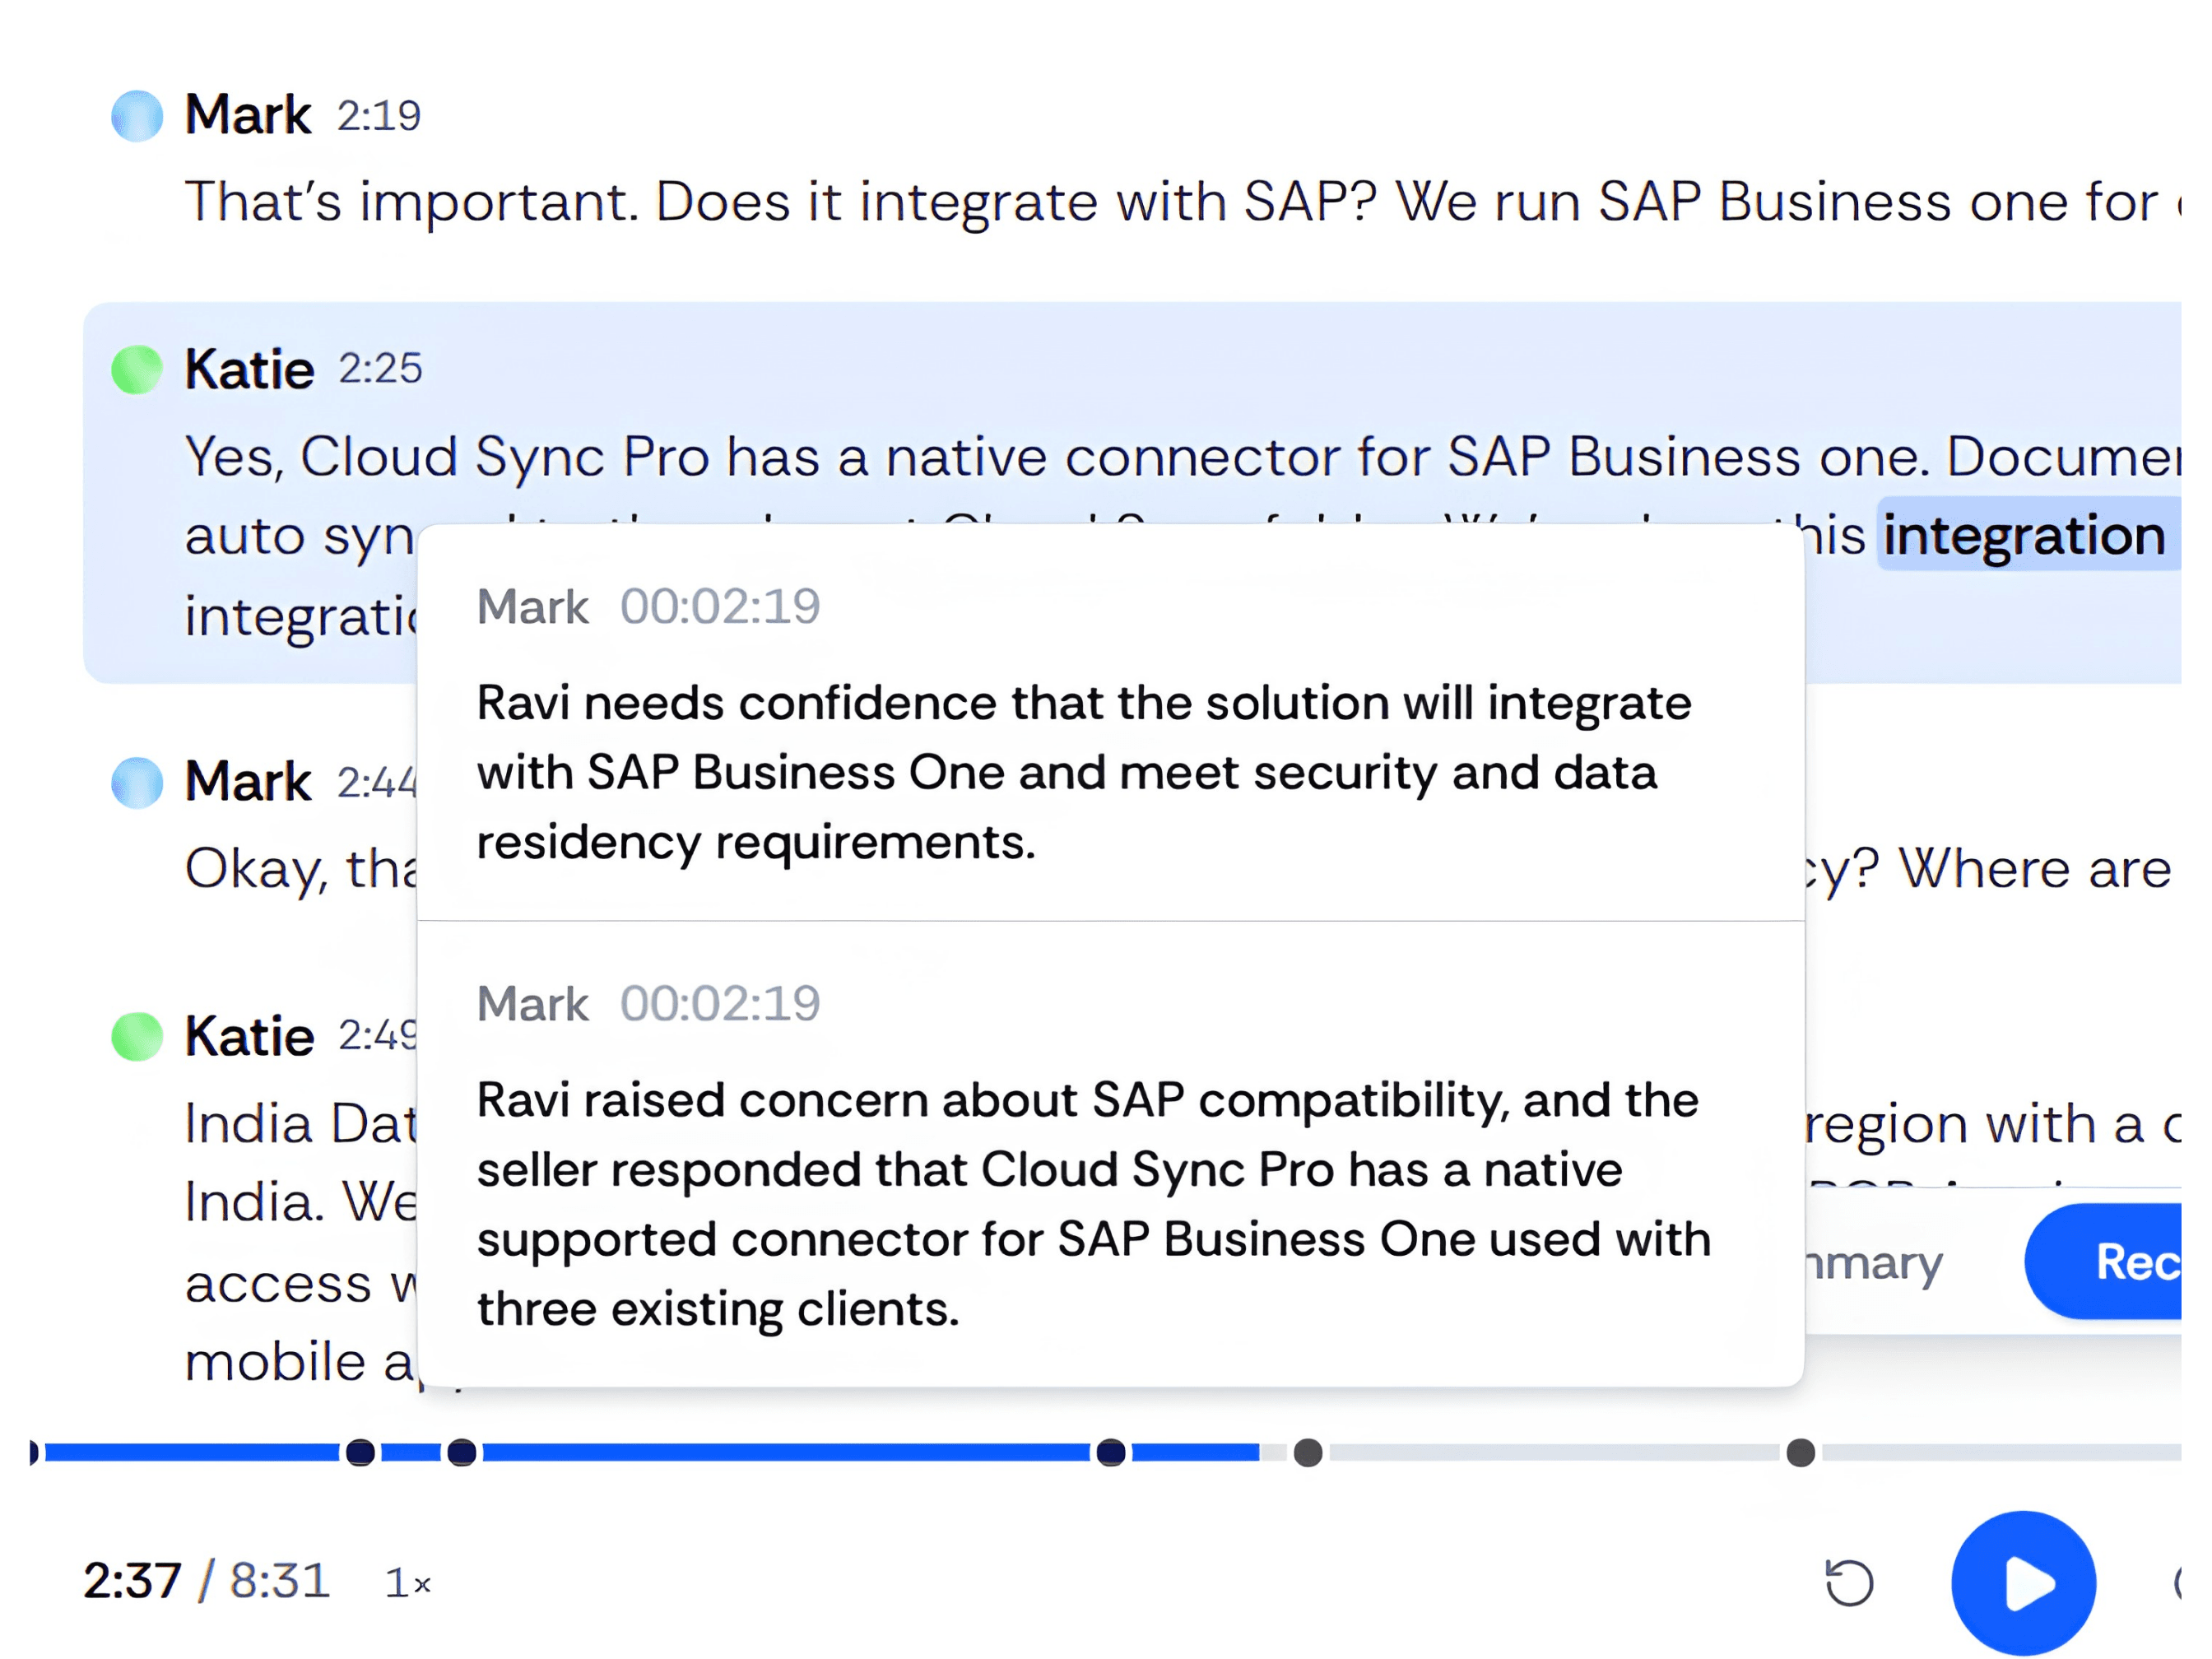Select the first dark timeline marker dot
Screen dimensions: 2212x1659
360,1452
